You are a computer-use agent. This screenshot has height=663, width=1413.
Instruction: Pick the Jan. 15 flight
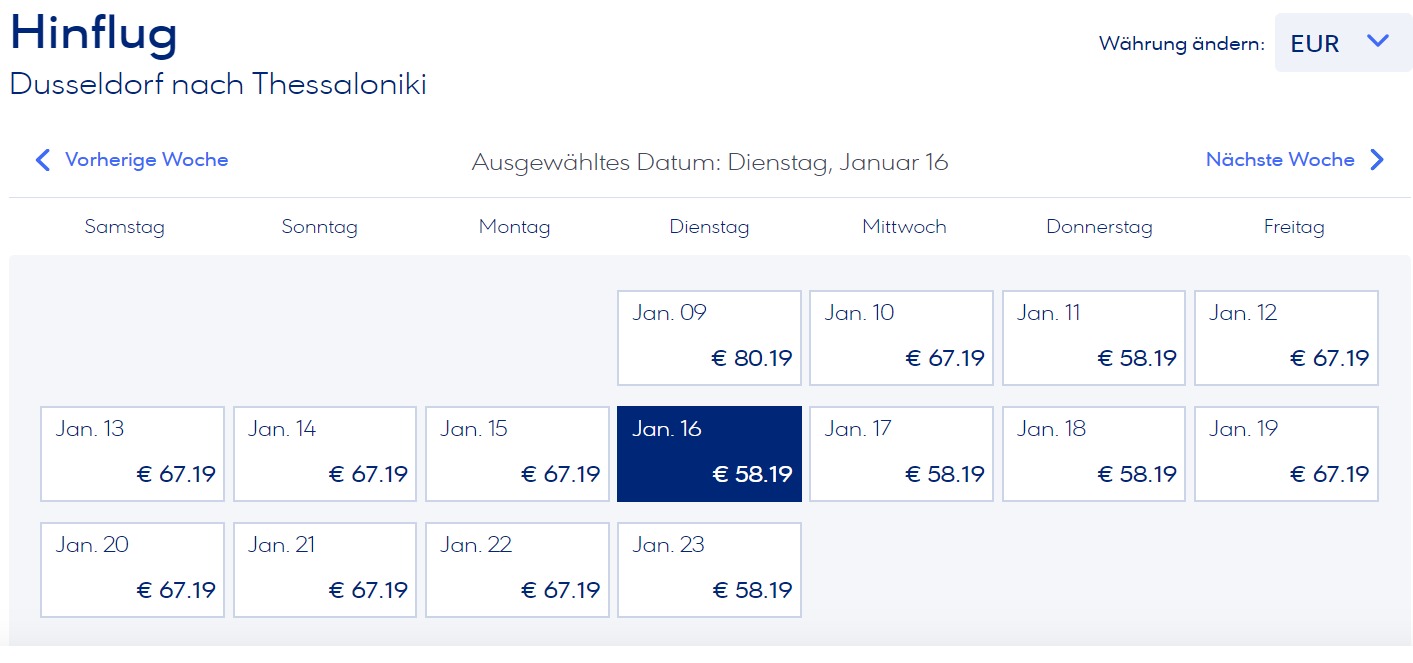517,454
